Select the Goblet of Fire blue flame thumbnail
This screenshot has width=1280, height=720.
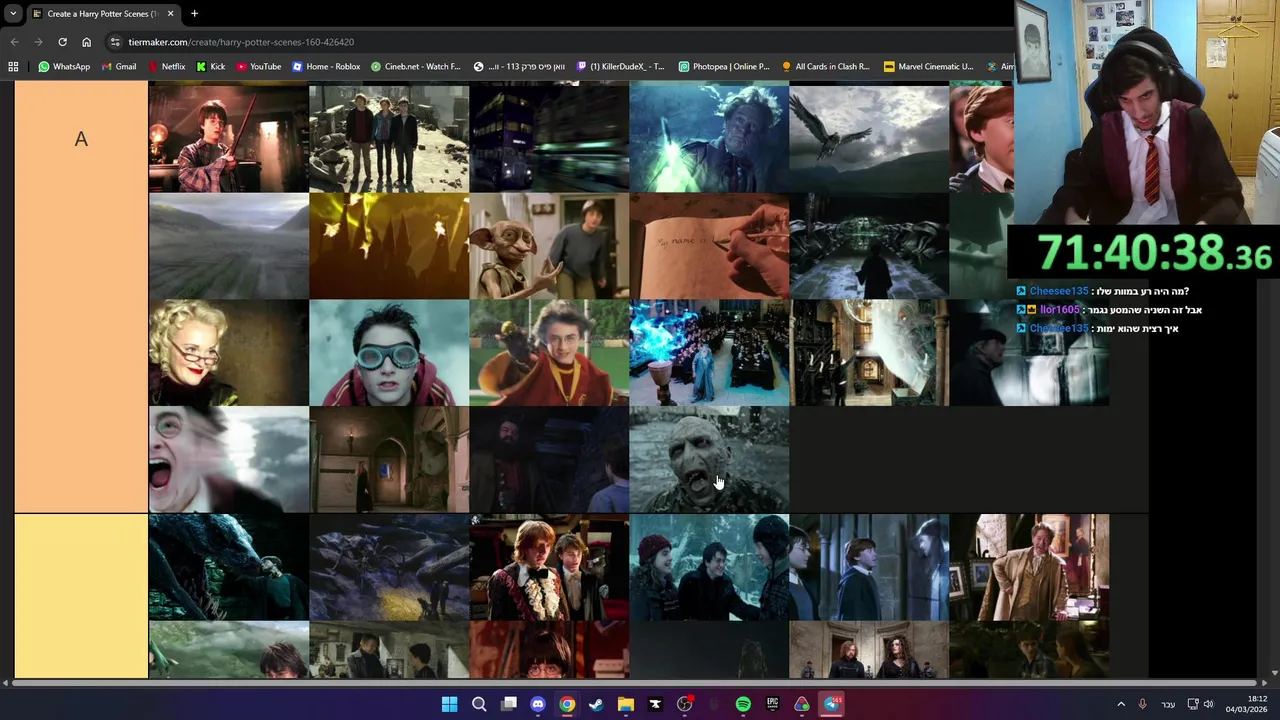709,353
